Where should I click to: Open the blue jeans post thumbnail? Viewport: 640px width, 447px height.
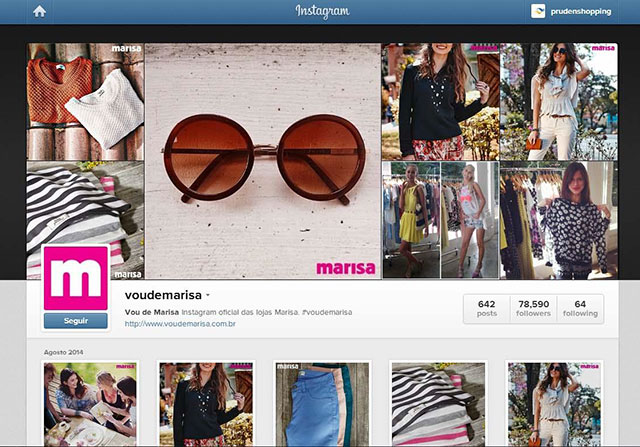pos(322,404)
